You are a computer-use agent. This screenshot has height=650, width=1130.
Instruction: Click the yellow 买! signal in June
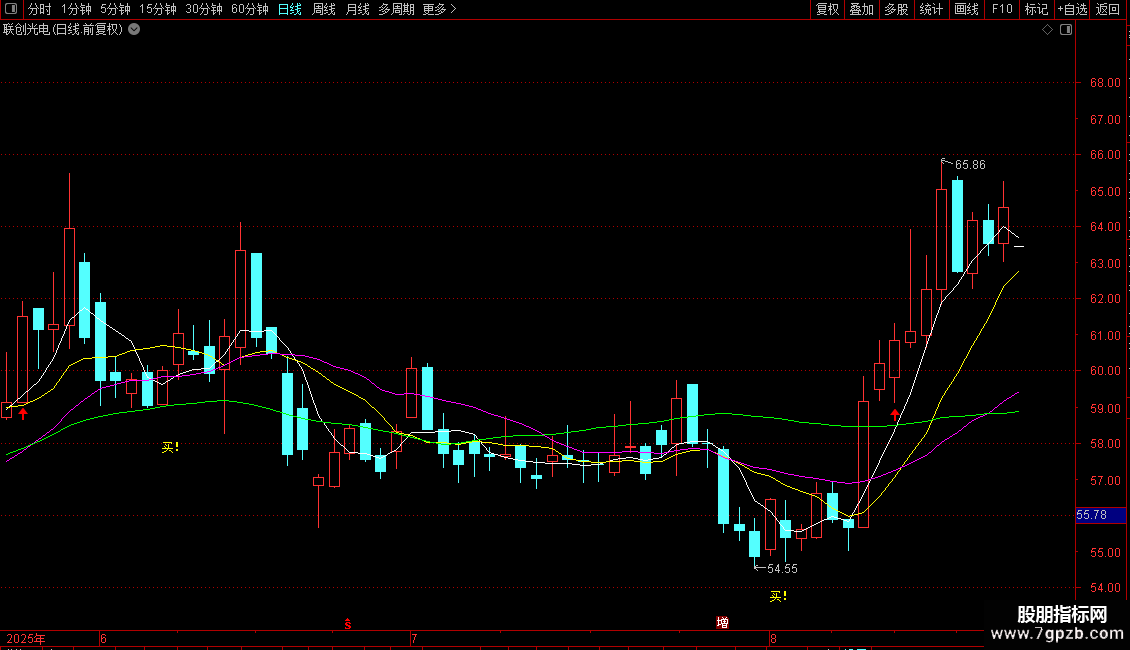tap(170, 448)
